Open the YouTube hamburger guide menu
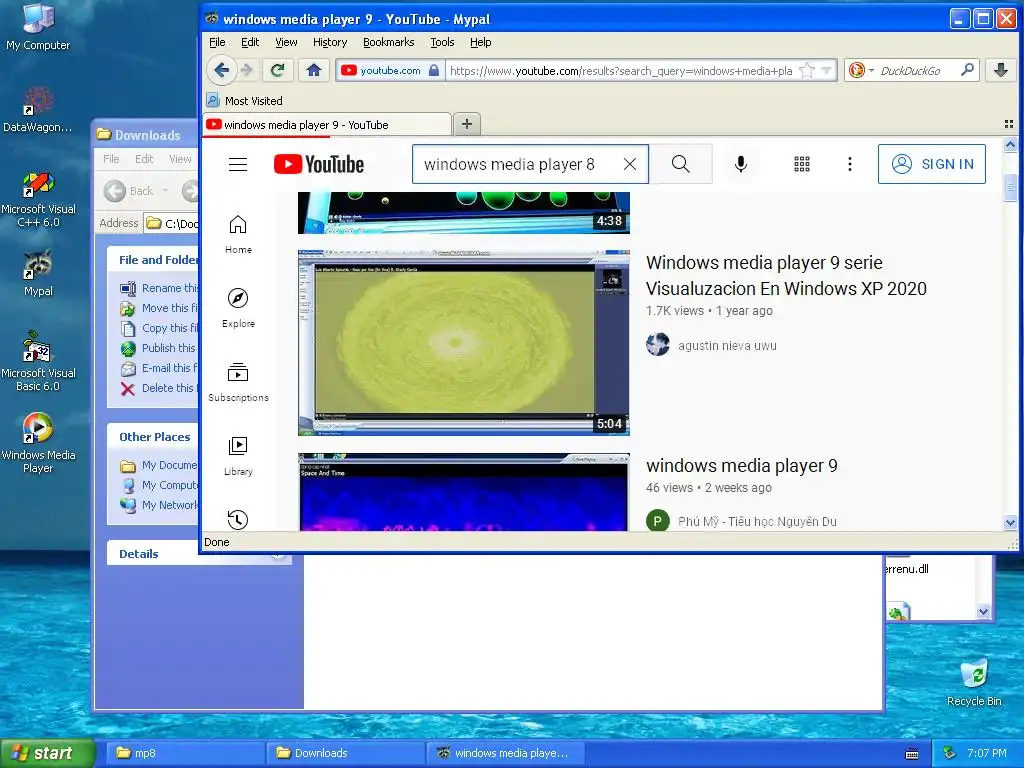The width and height of the screenshot is (1024, 768). click(238, 164)
